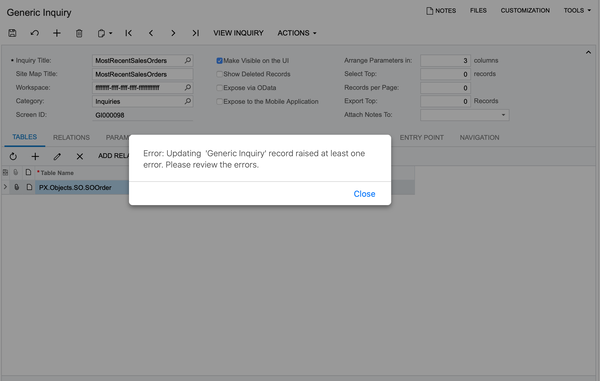Viewport: 600px width, 381px height.
Task: Go to last record icon
Action: pyautogui.click(x=196, y=33)
